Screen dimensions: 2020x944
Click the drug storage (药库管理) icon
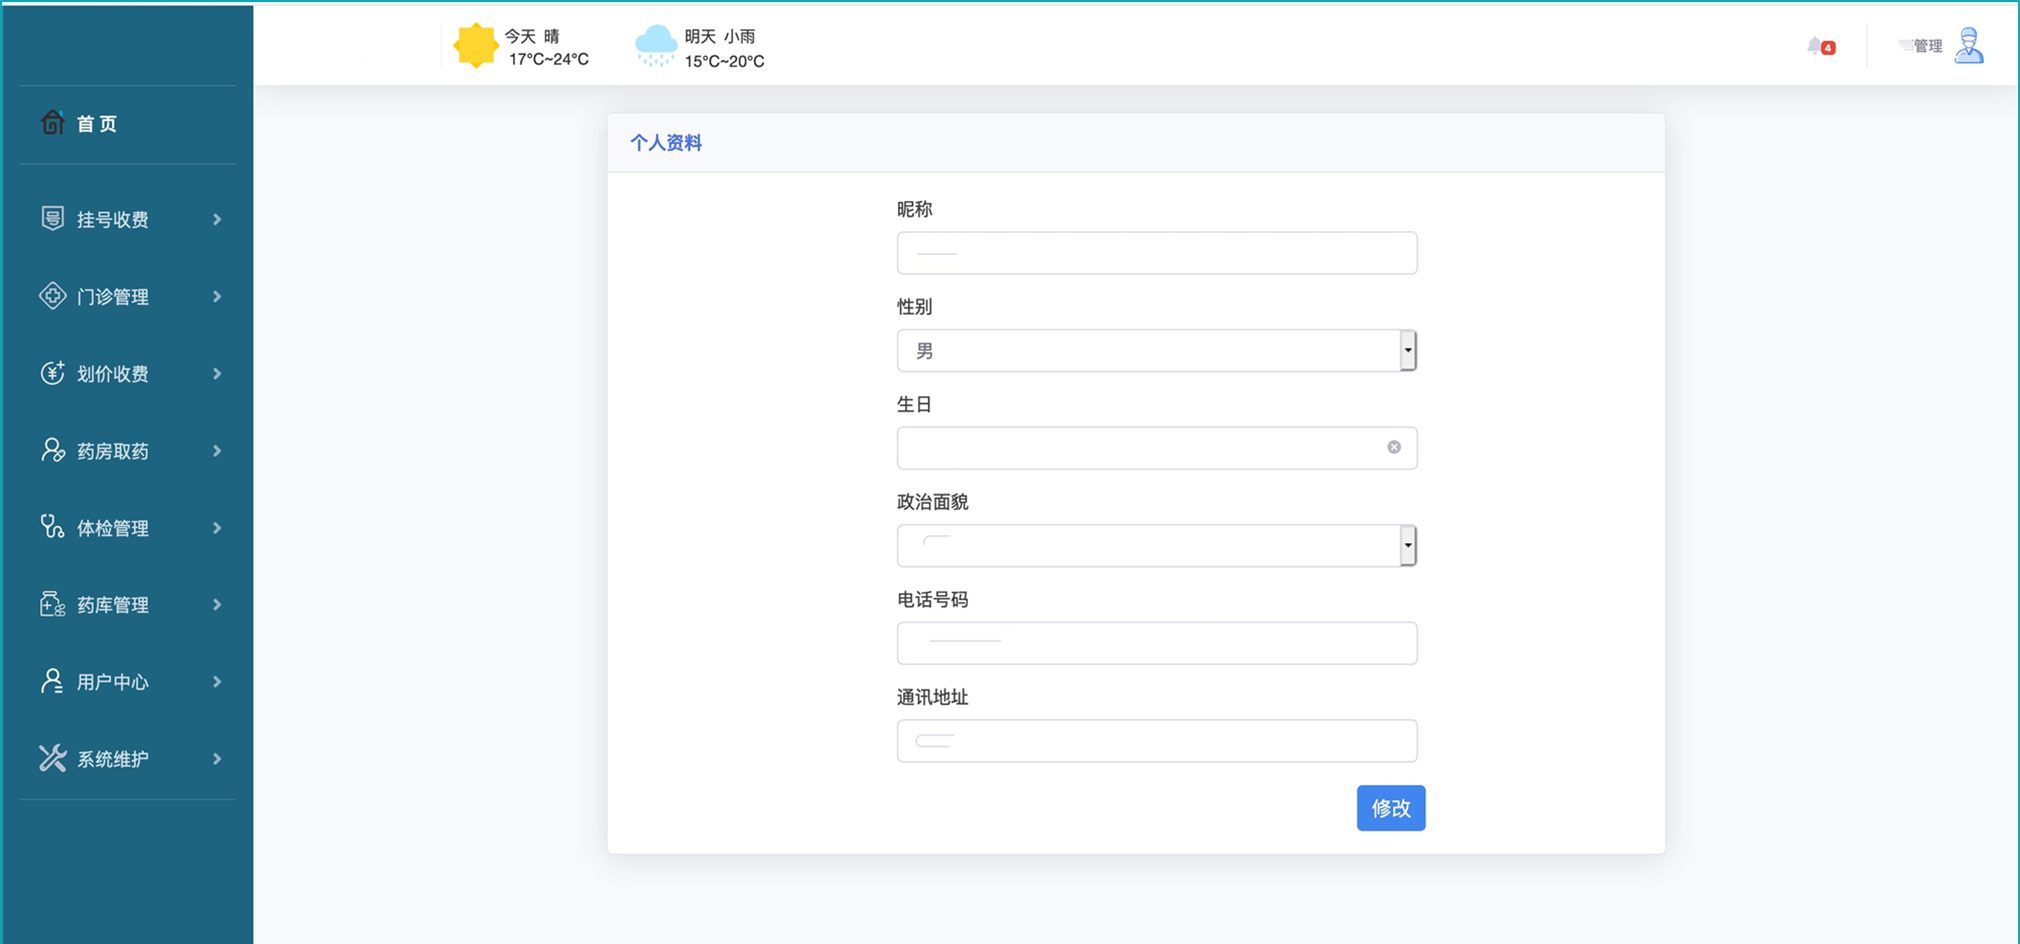[x=52, y=604]
